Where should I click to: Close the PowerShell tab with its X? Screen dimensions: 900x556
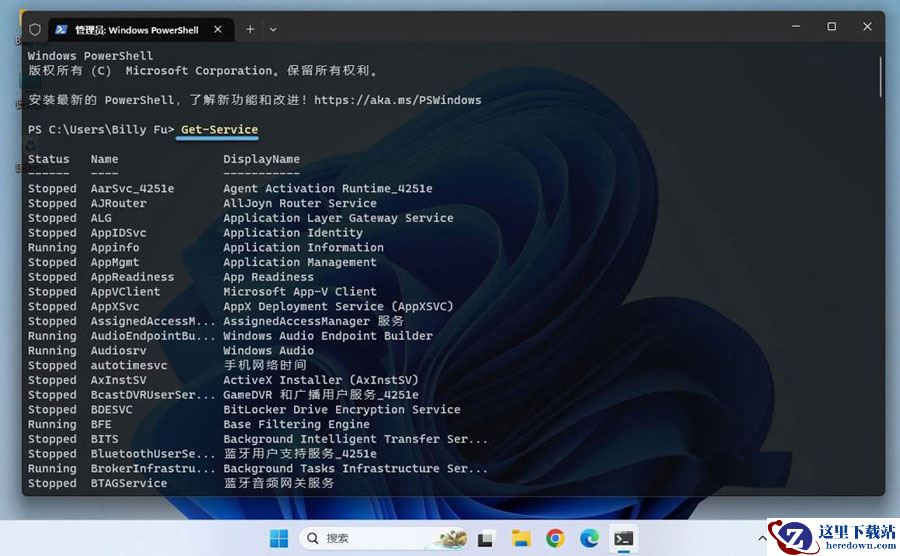point(218,29)
